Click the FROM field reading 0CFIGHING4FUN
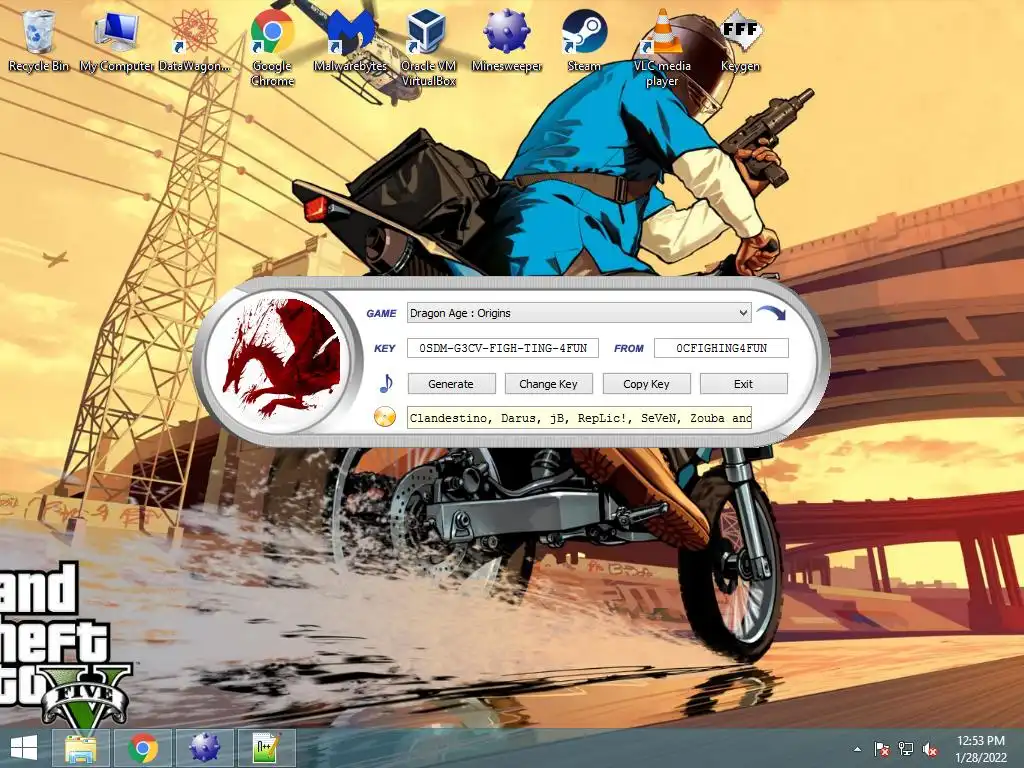 tap(722, 348)
